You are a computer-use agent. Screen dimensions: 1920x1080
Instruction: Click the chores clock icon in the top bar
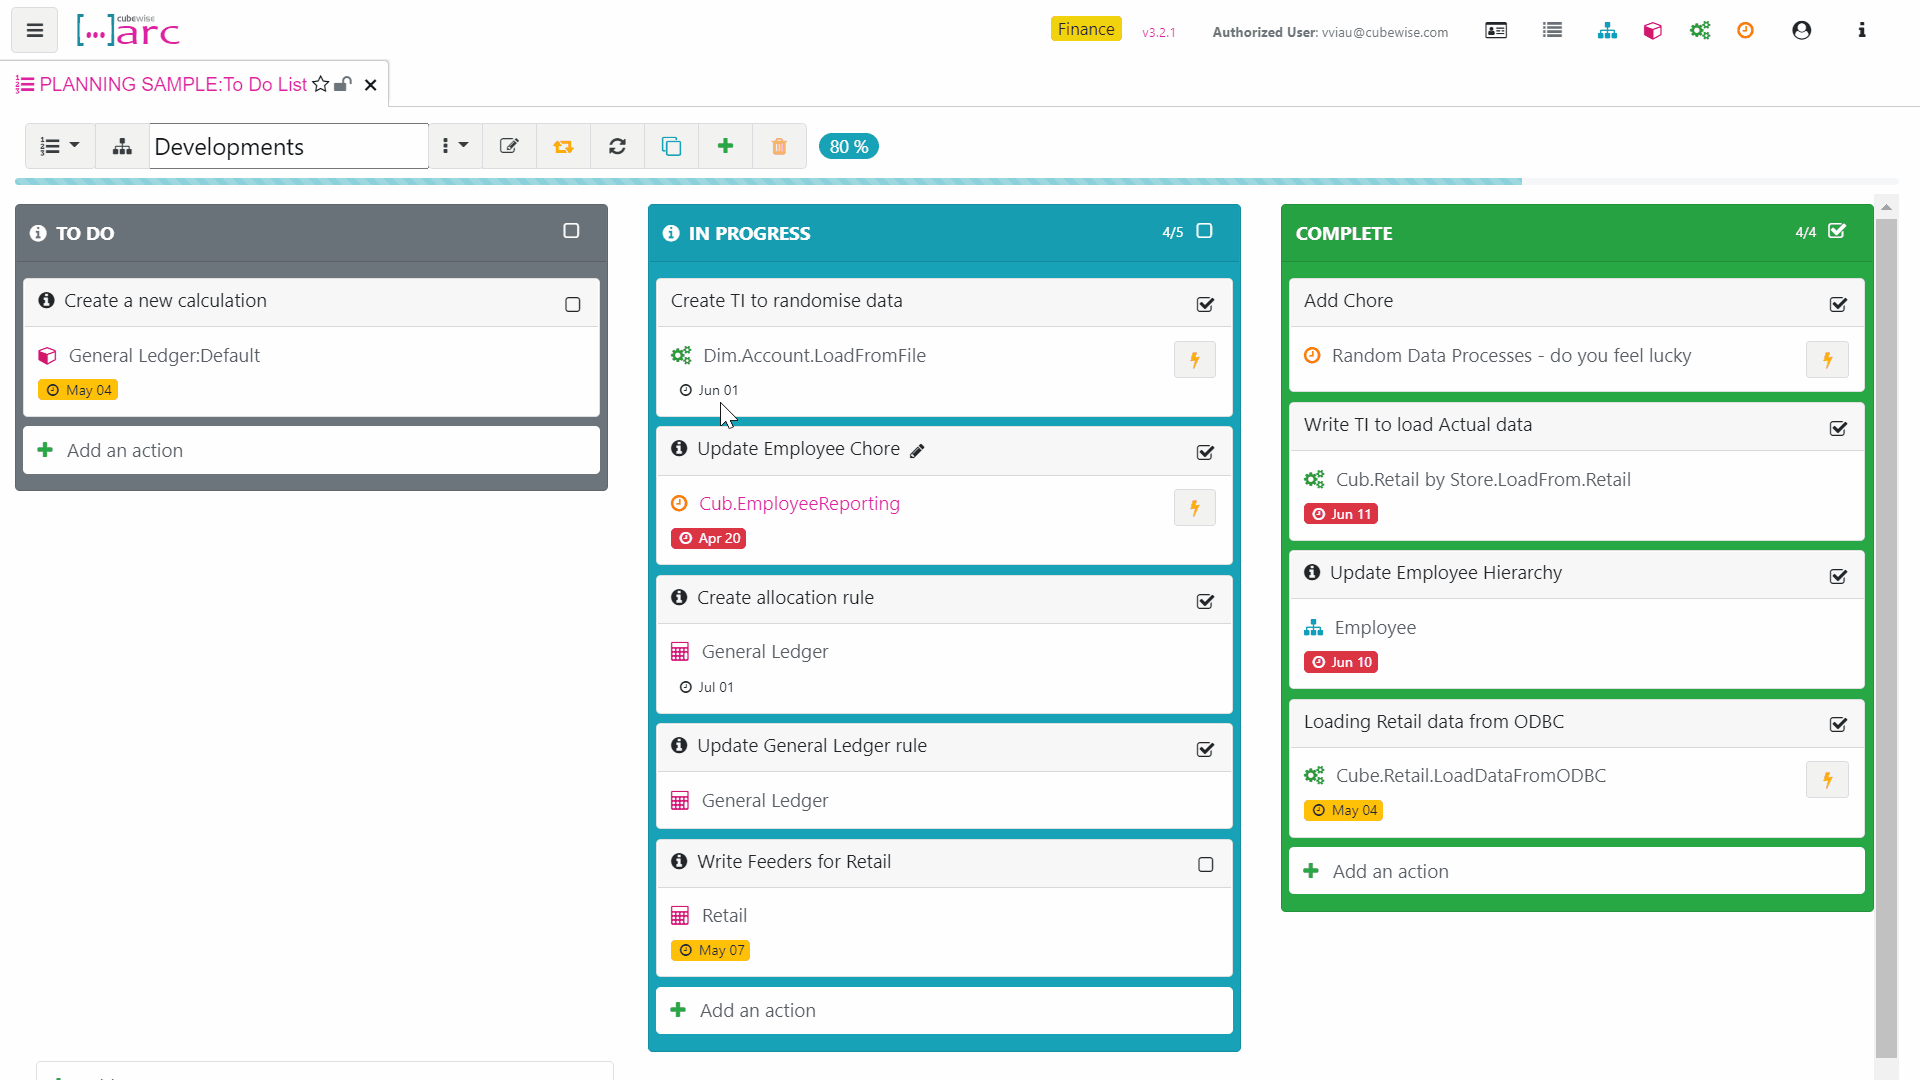1745,31
